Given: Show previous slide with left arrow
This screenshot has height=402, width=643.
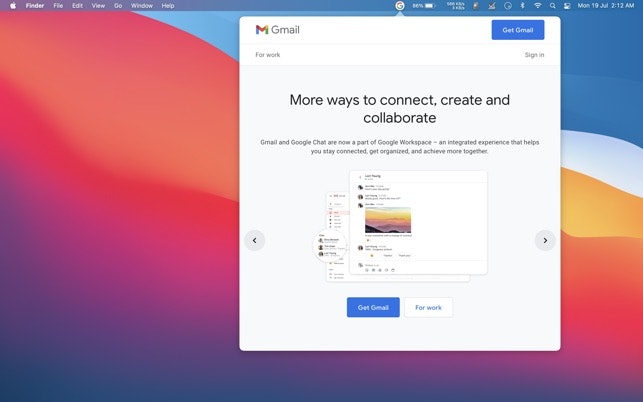Looking at the screenshot, I should 255,240.
